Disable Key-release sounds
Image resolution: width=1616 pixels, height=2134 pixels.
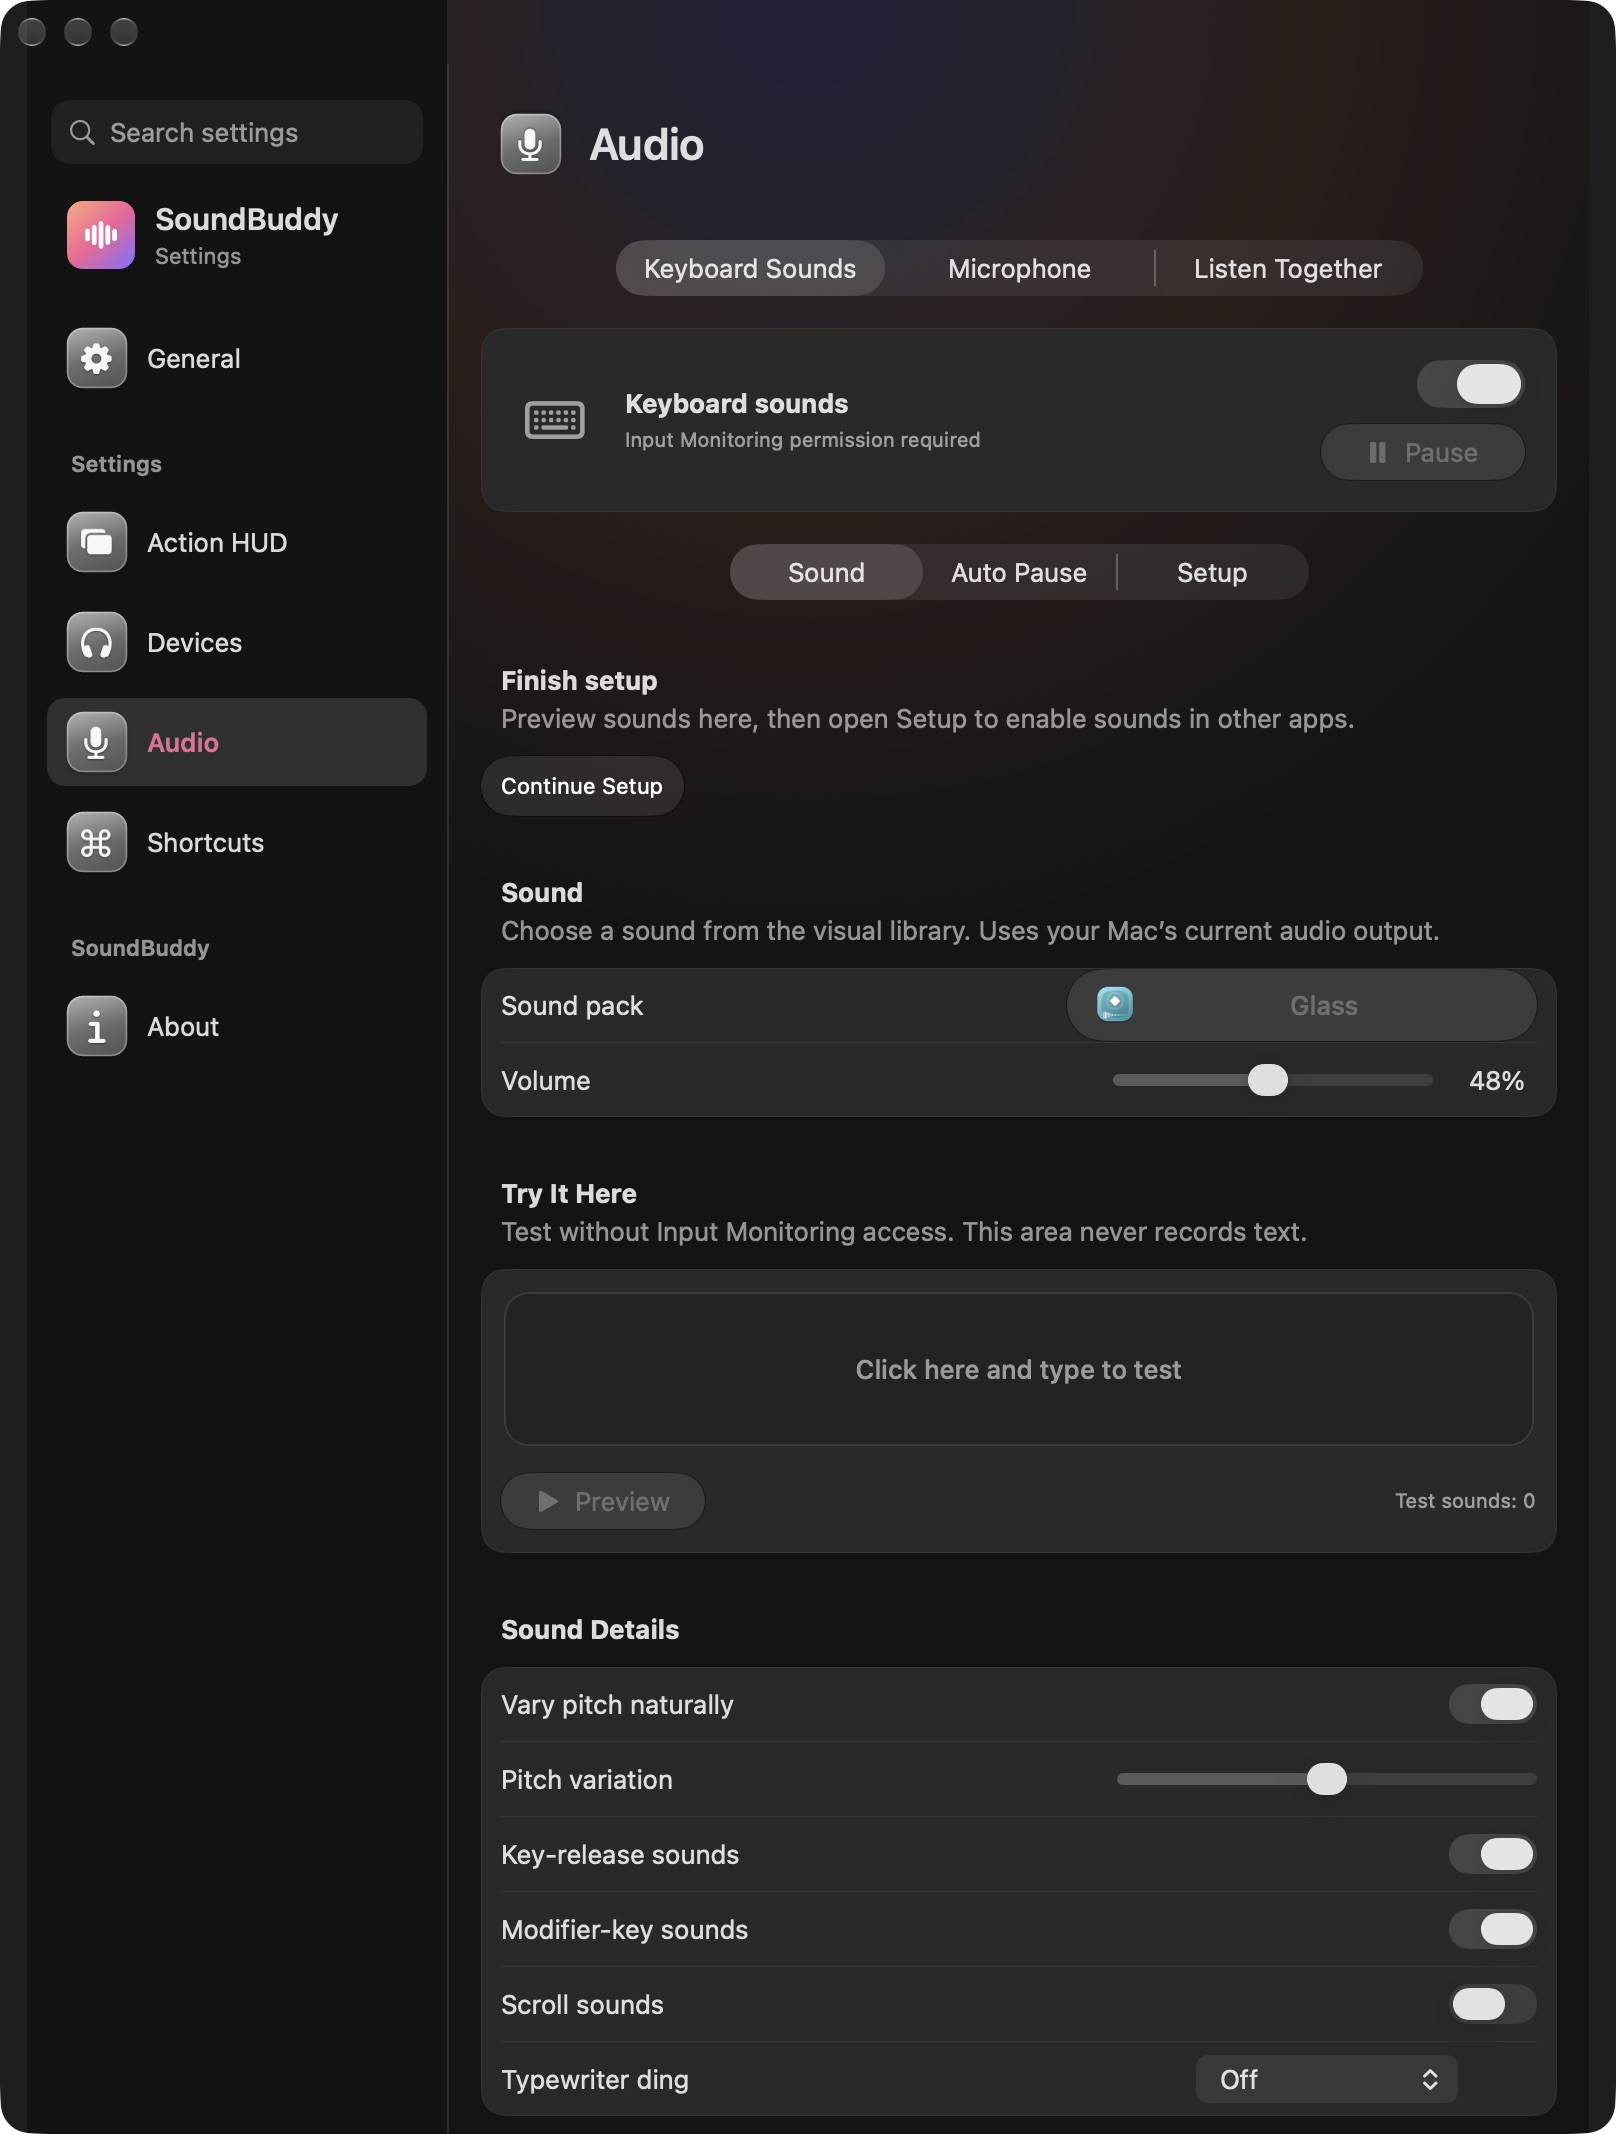pos(1492,1854)
